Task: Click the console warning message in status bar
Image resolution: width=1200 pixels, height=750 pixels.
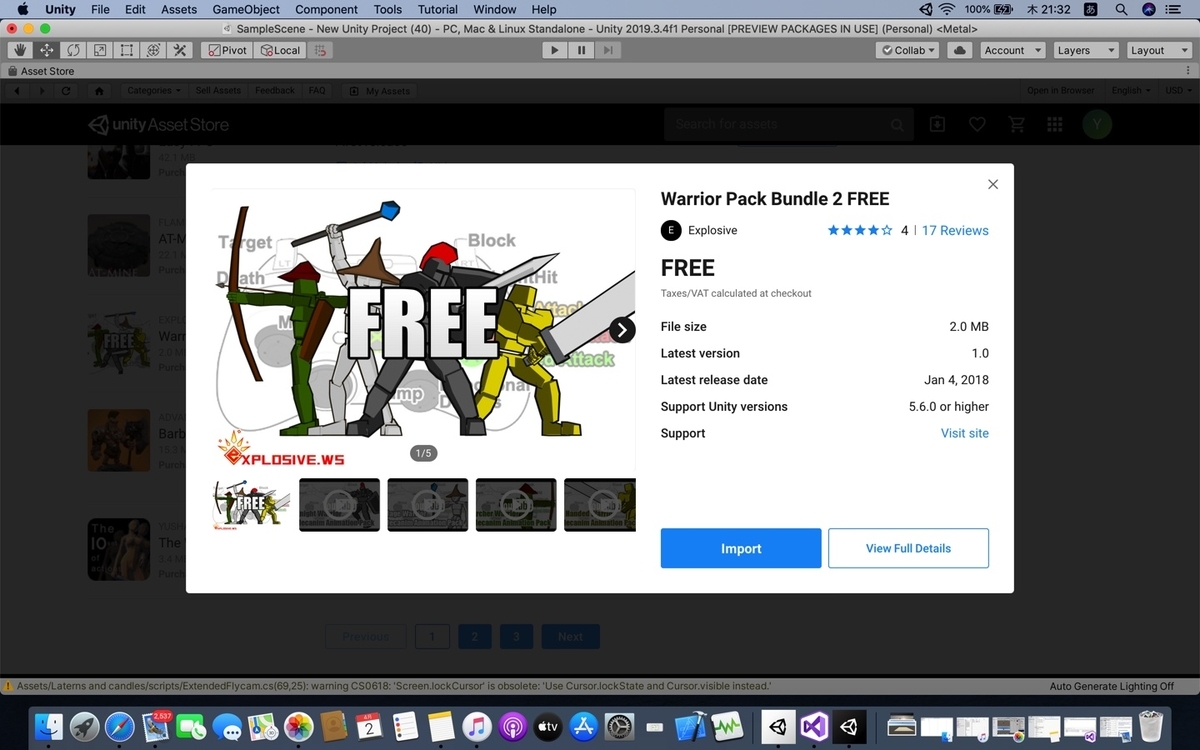Action: (x=393, y=686)
